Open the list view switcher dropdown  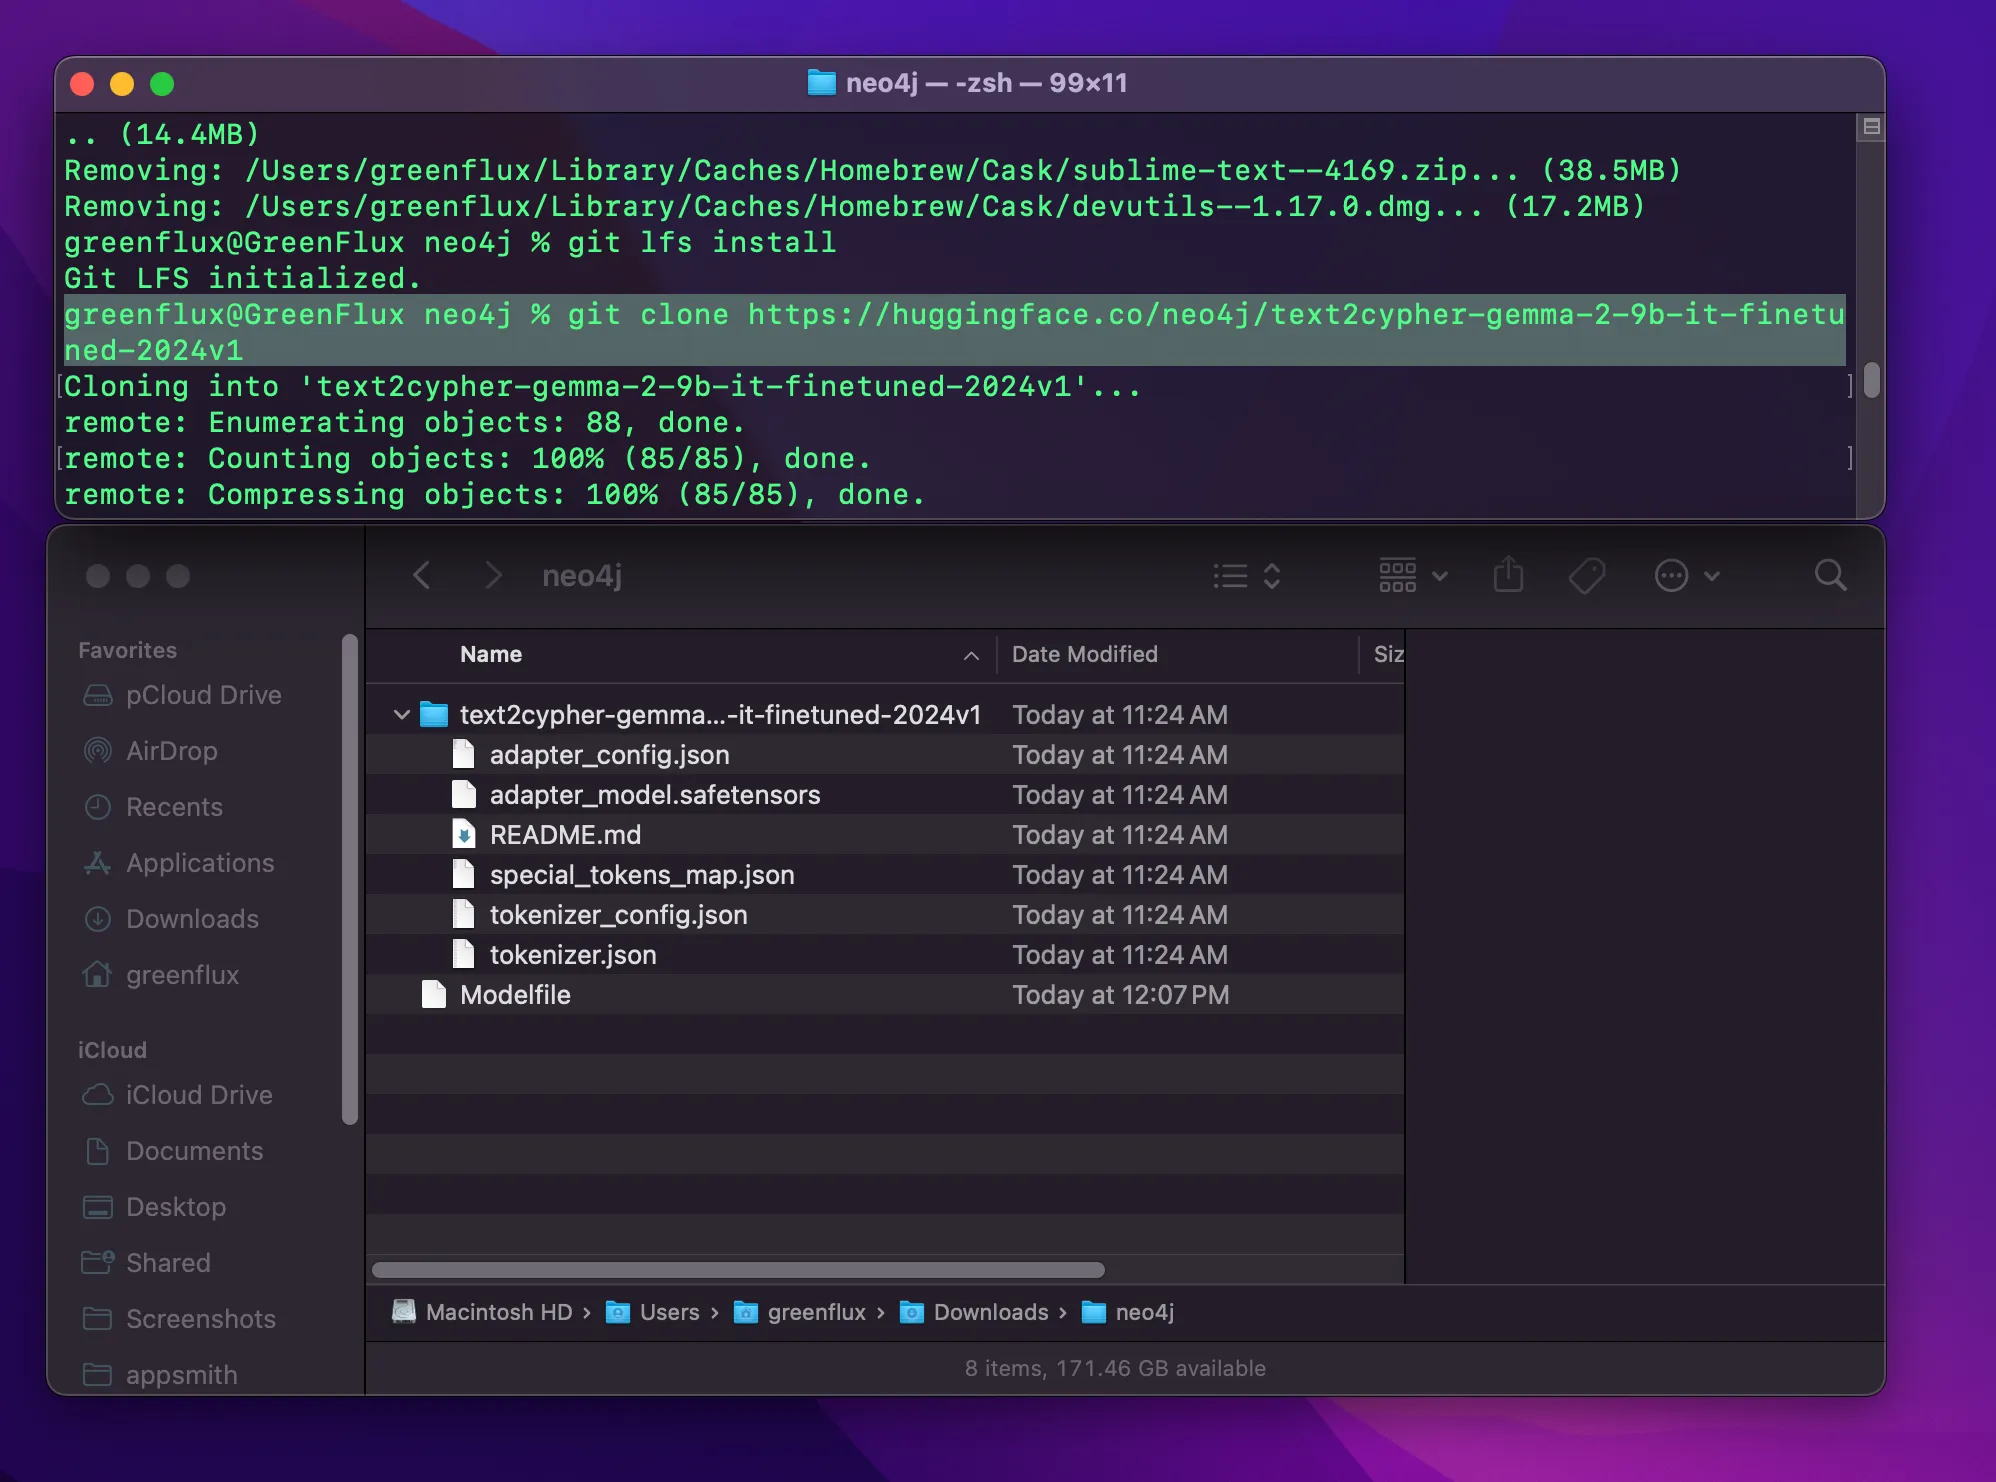[x=1246, y=576]
